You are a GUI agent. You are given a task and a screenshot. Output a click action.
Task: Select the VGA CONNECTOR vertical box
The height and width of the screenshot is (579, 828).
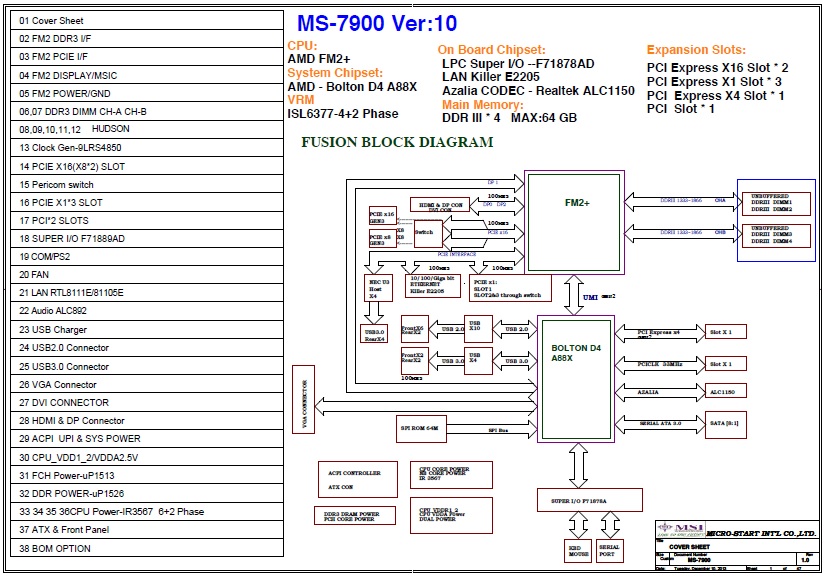click(301, 410)
